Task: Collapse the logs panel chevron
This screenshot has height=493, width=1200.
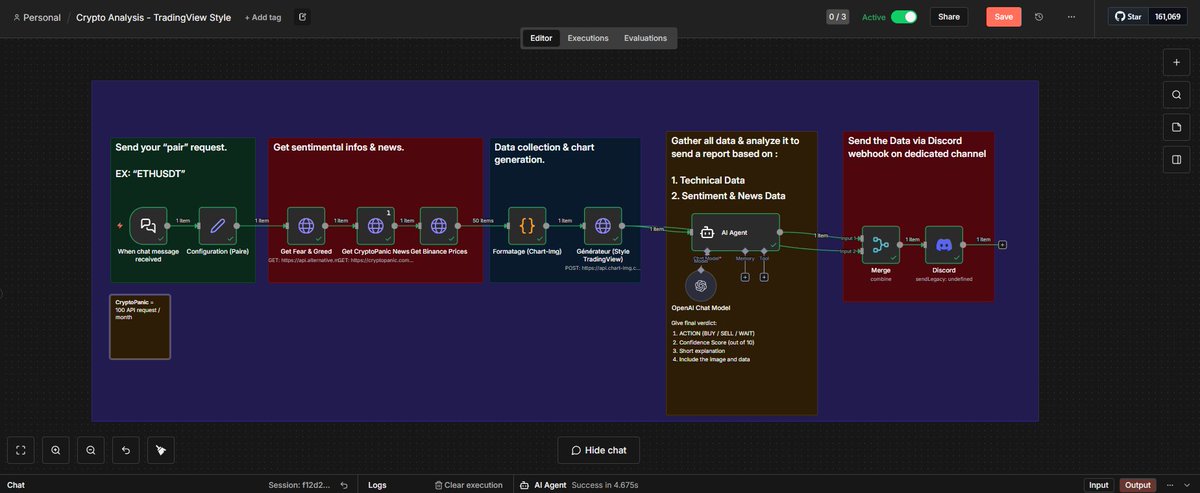Action: tap(1188, 485)
